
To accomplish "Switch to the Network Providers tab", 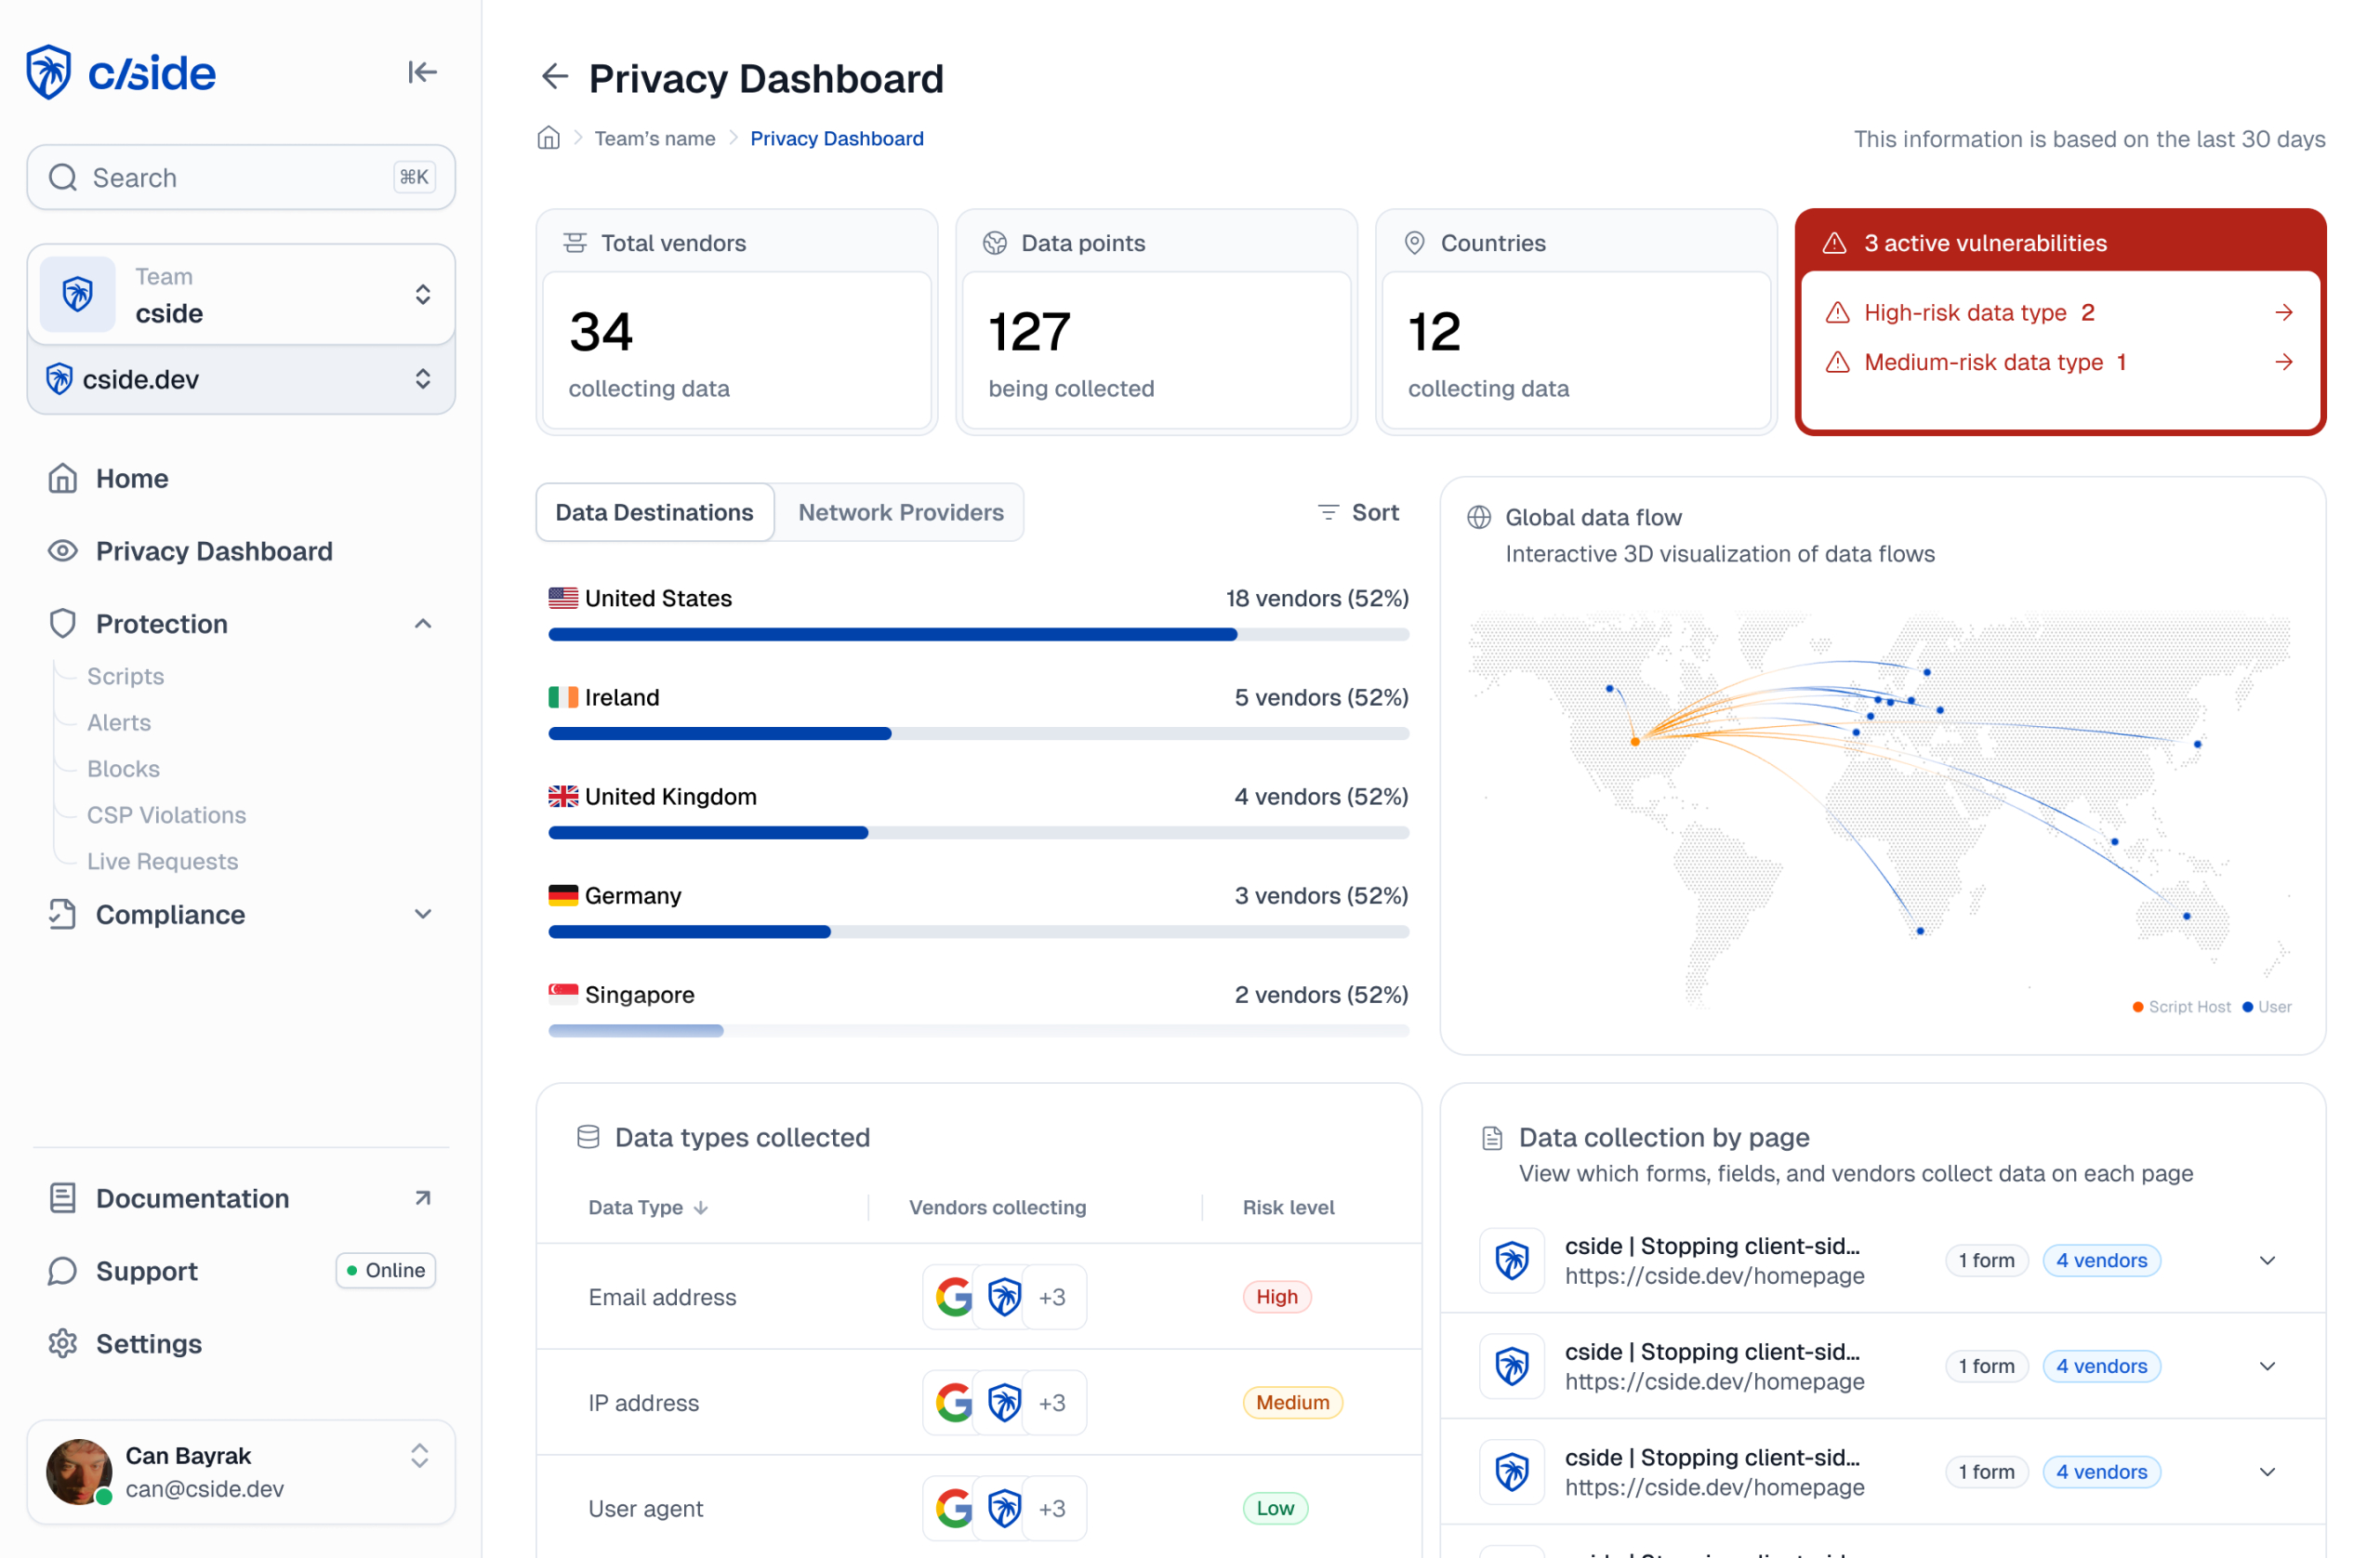I will [900, 512].
